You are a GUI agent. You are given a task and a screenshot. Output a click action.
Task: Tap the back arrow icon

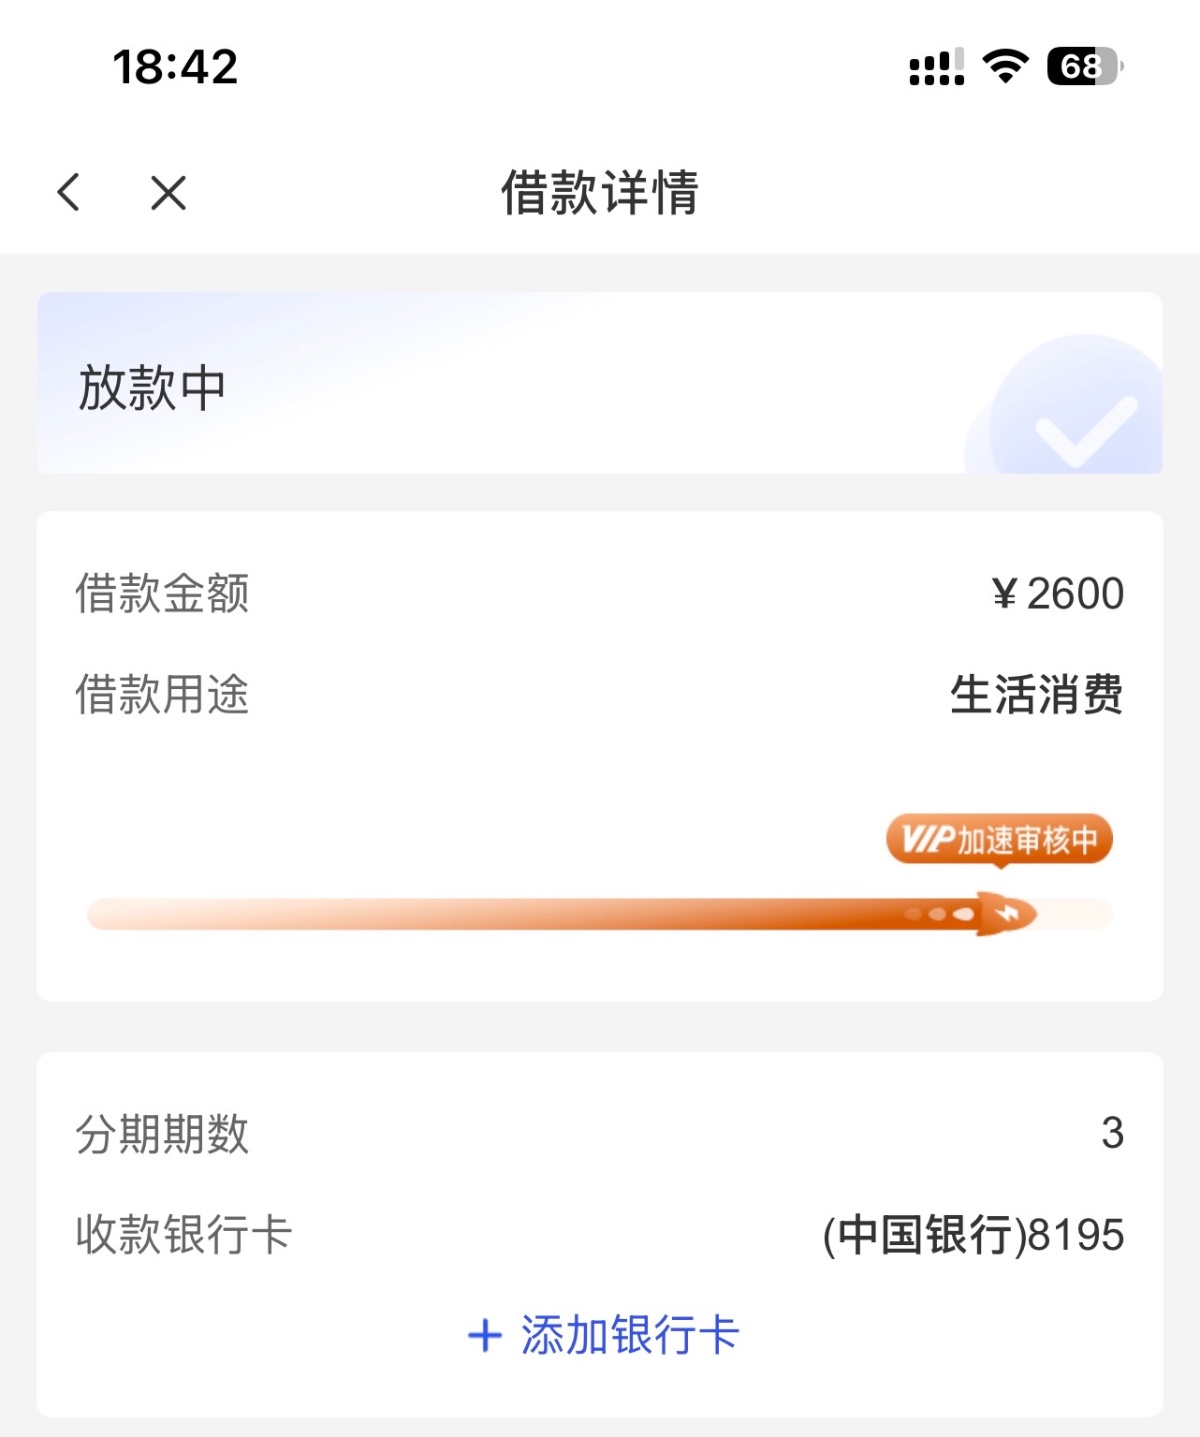[x=69, y=192]
